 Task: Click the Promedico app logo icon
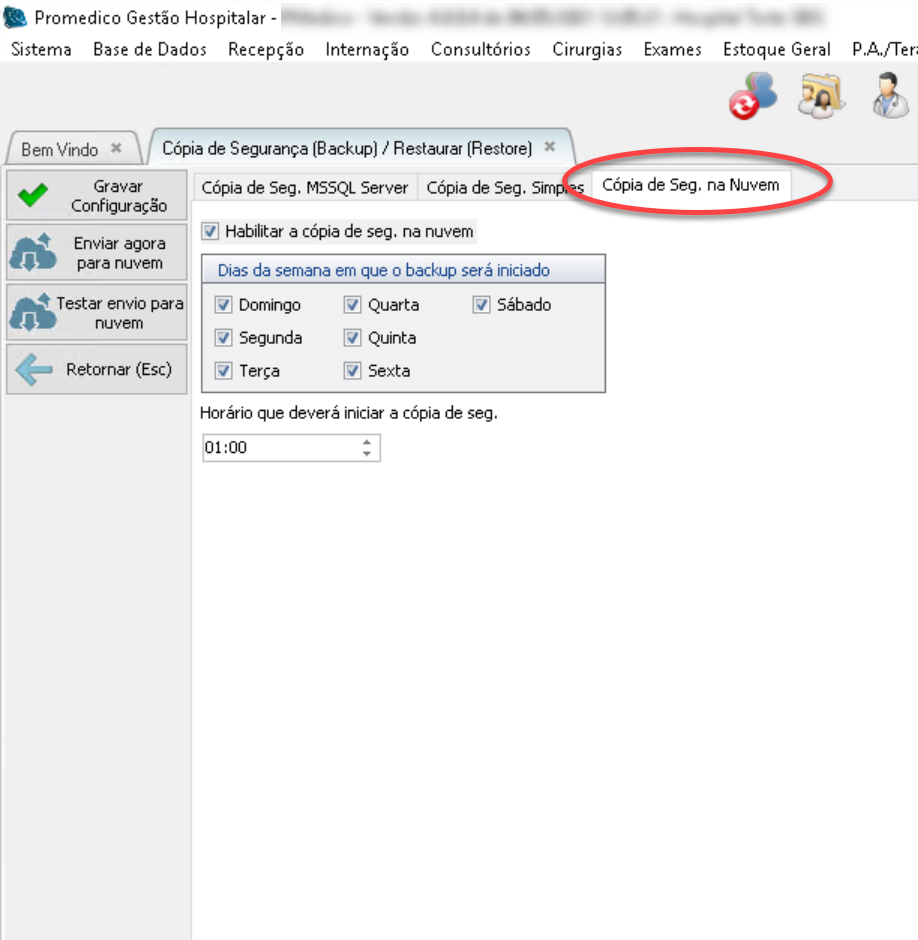click(16, 19)
